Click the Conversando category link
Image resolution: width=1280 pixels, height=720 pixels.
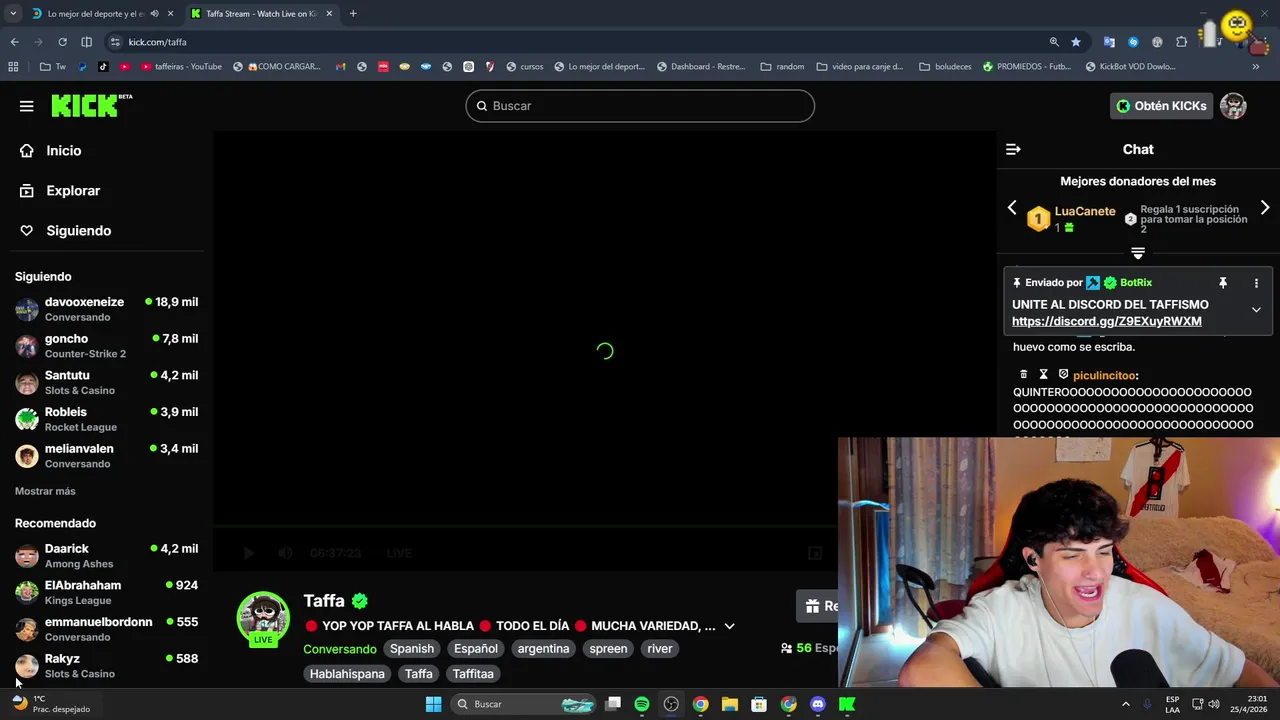340,649
